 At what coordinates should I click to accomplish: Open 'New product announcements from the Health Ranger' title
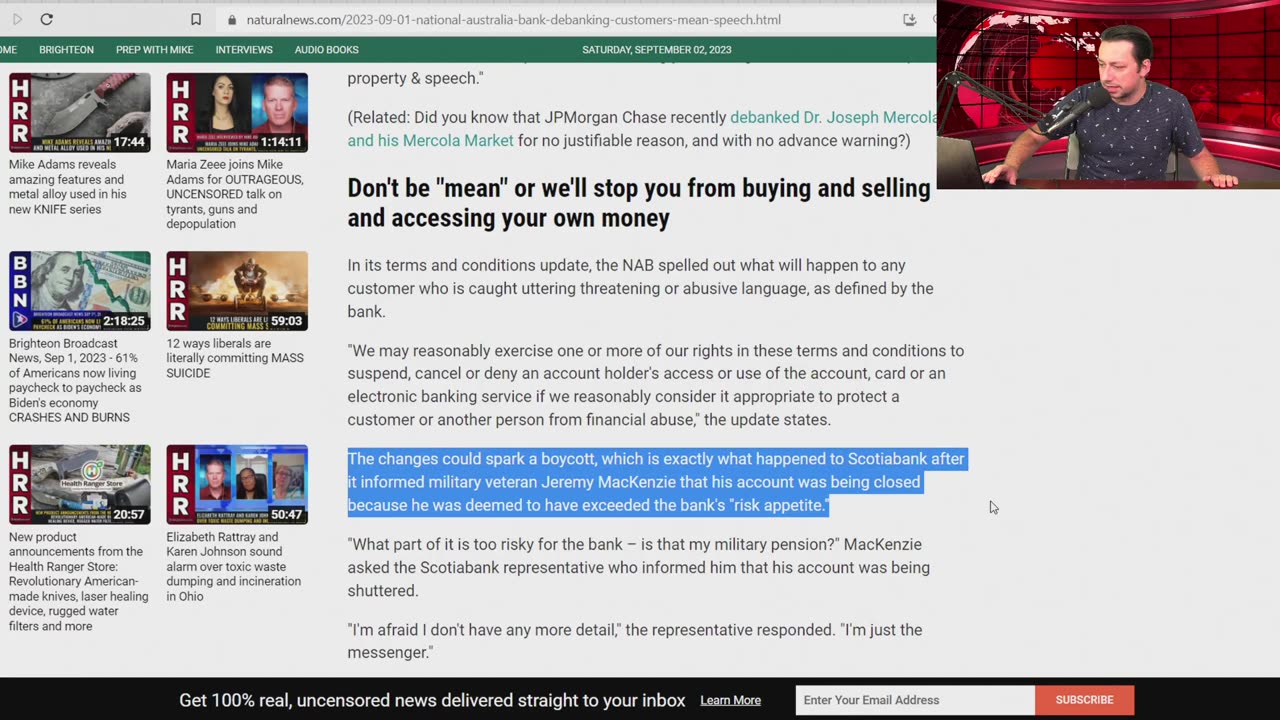click(79, 581)
